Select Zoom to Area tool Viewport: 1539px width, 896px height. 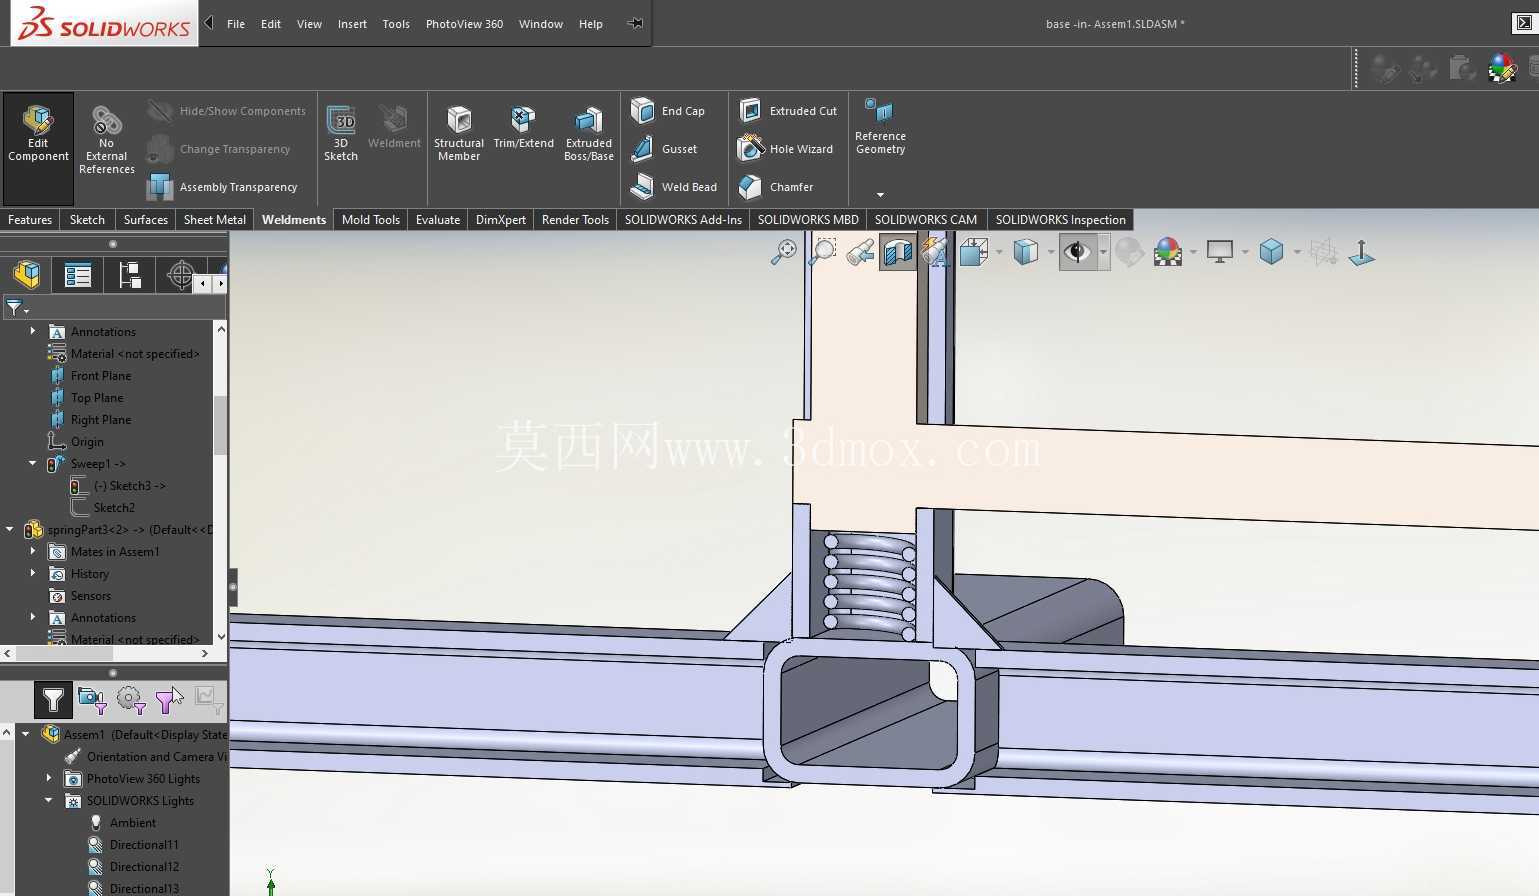click(822, 252)
